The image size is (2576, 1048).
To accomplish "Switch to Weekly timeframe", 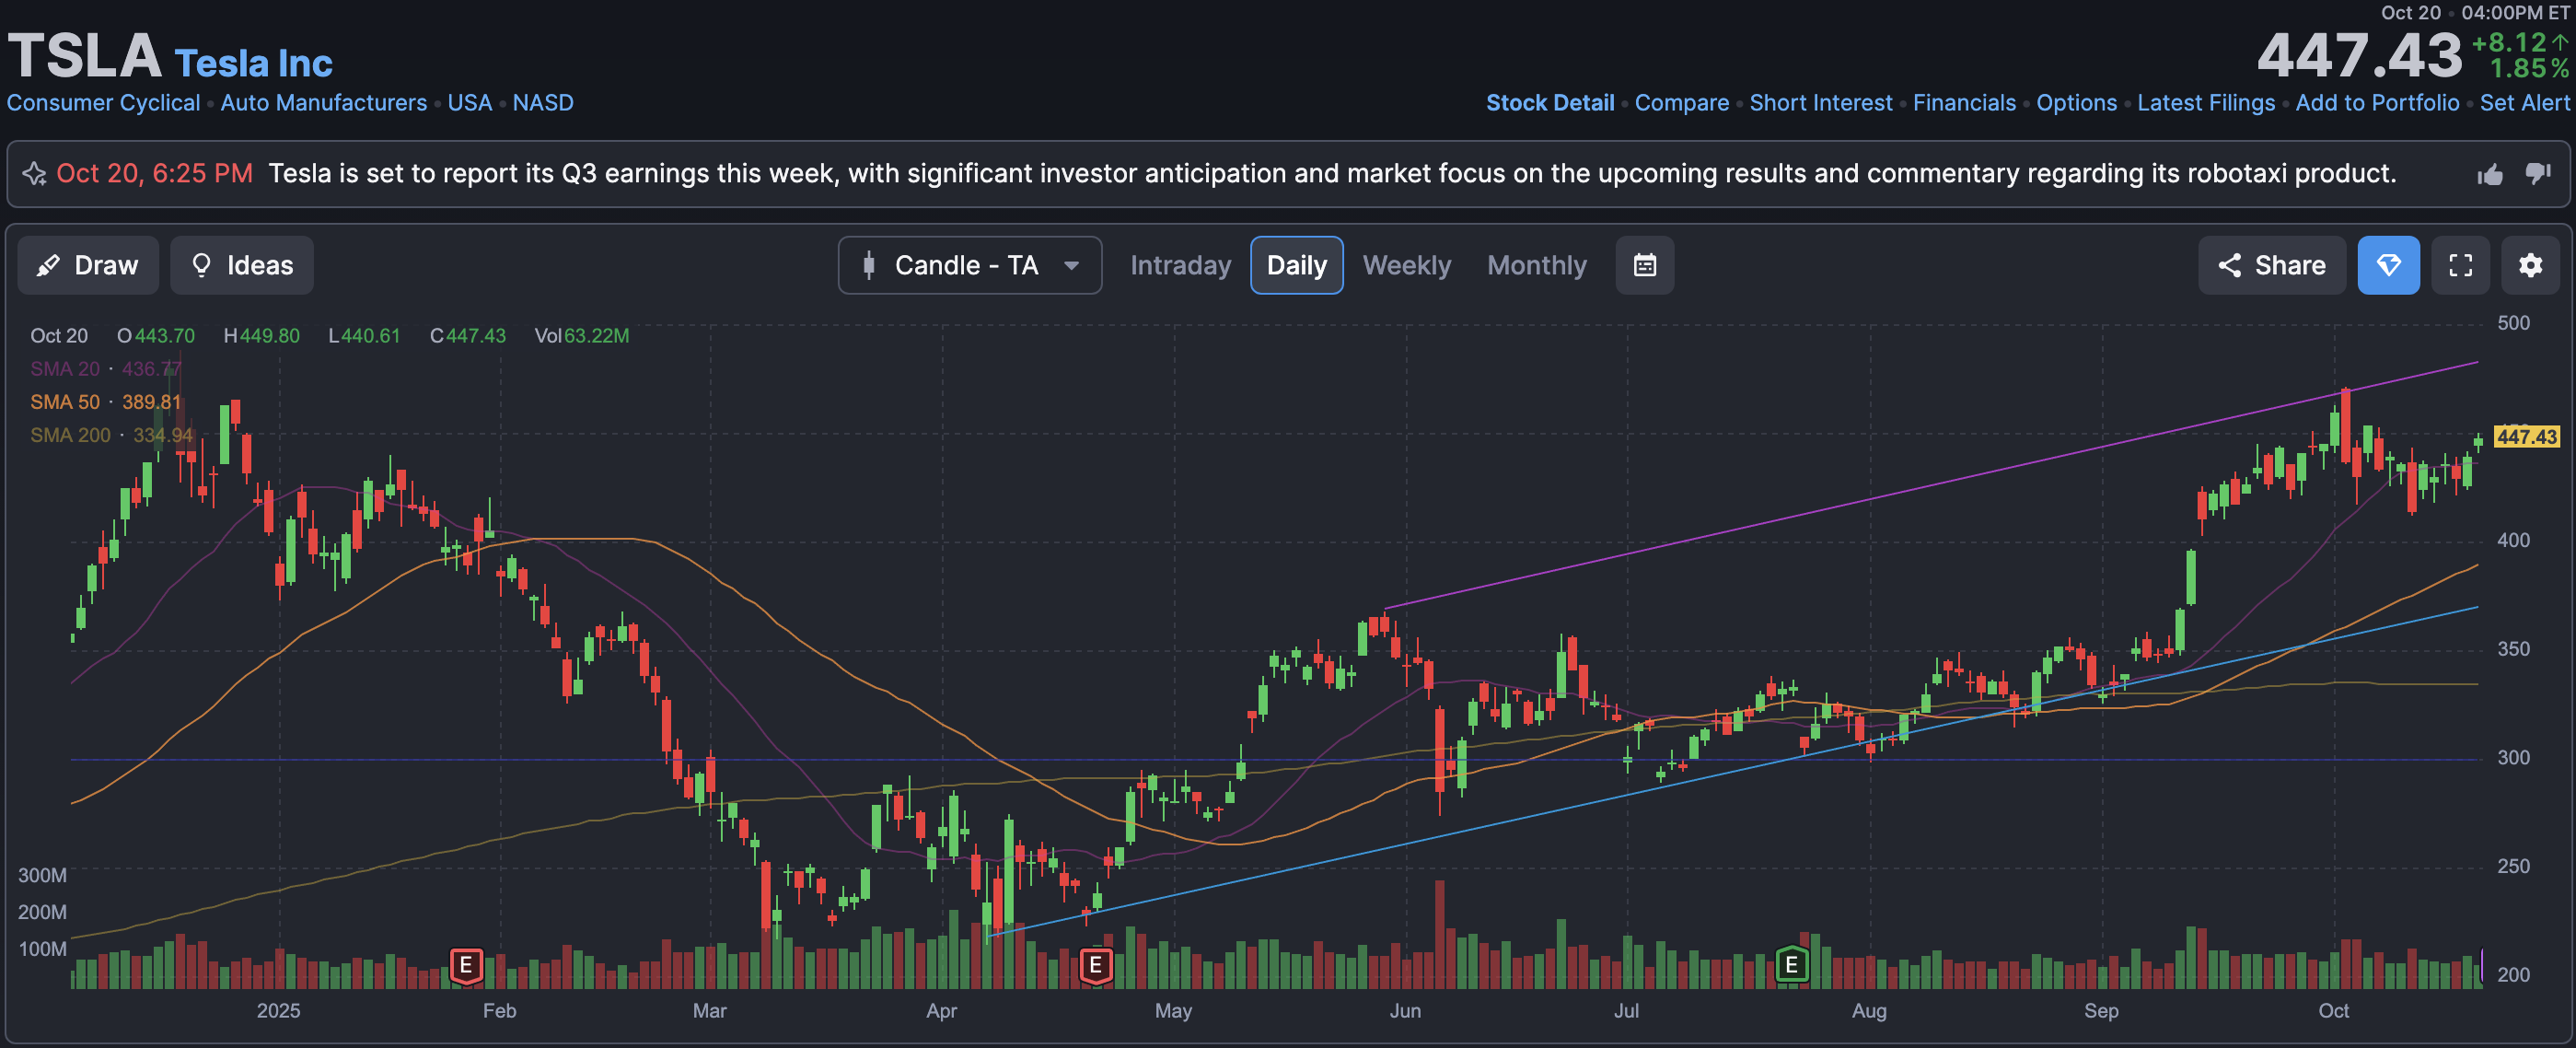I will (x=1406, y=265).
